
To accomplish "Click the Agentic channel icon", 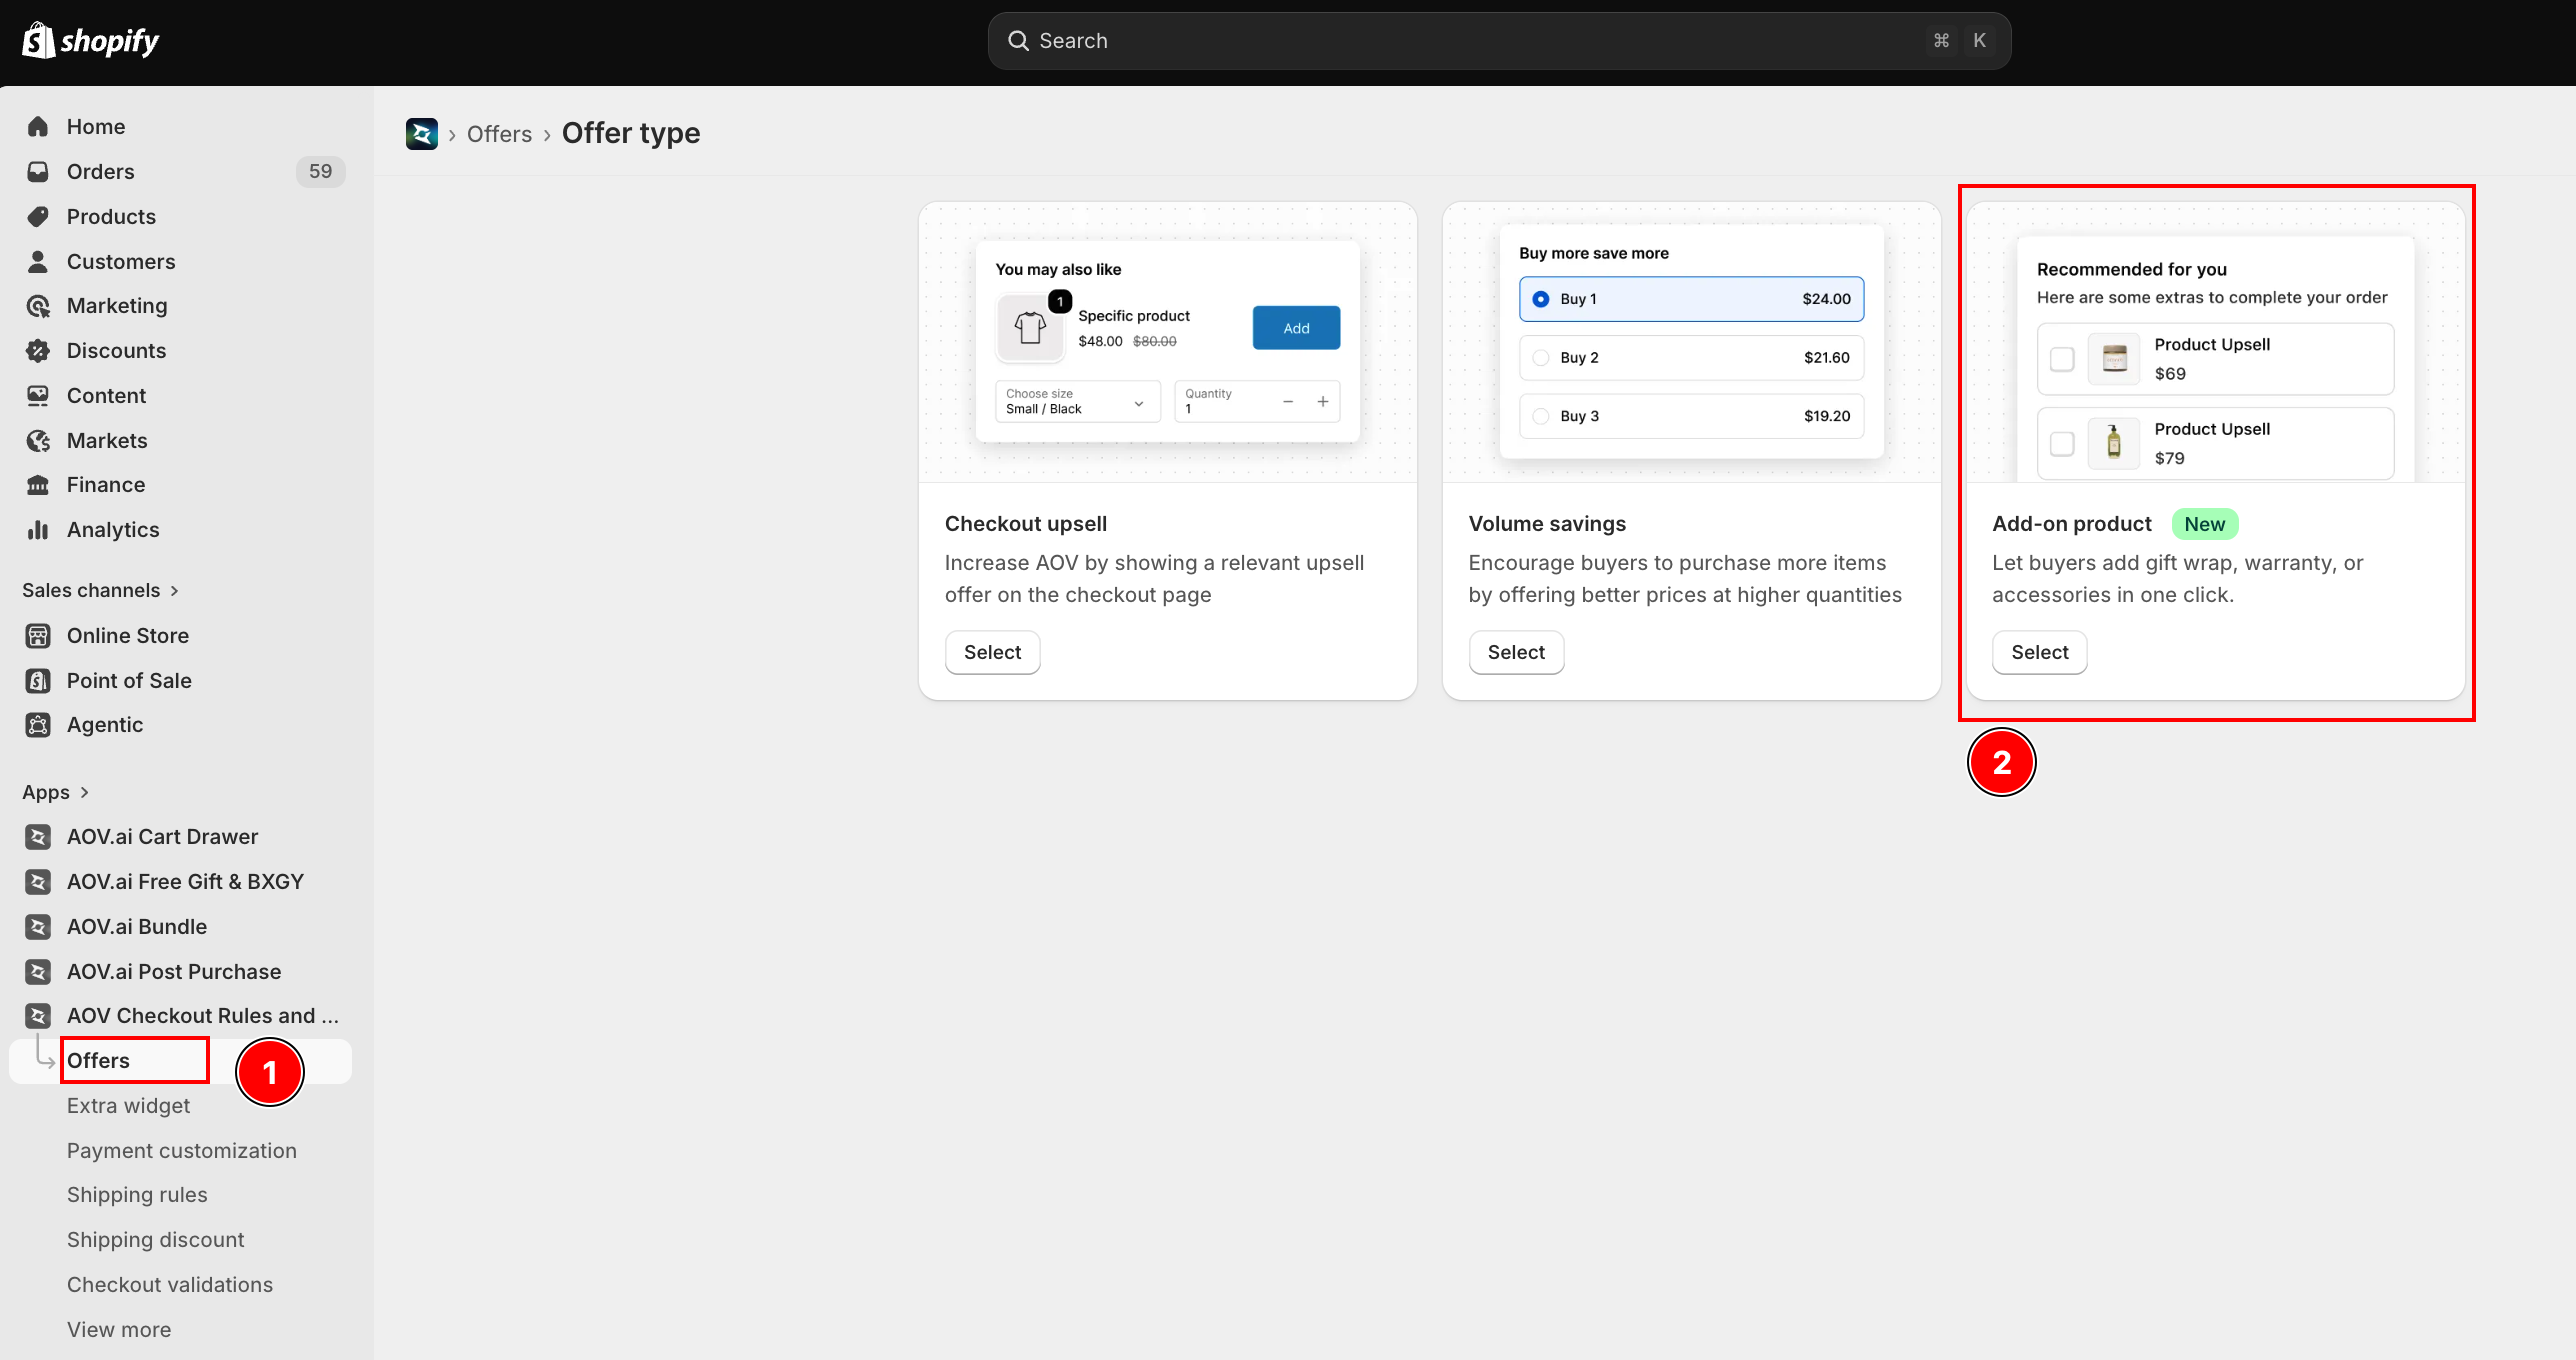I will tap(38, 725).
